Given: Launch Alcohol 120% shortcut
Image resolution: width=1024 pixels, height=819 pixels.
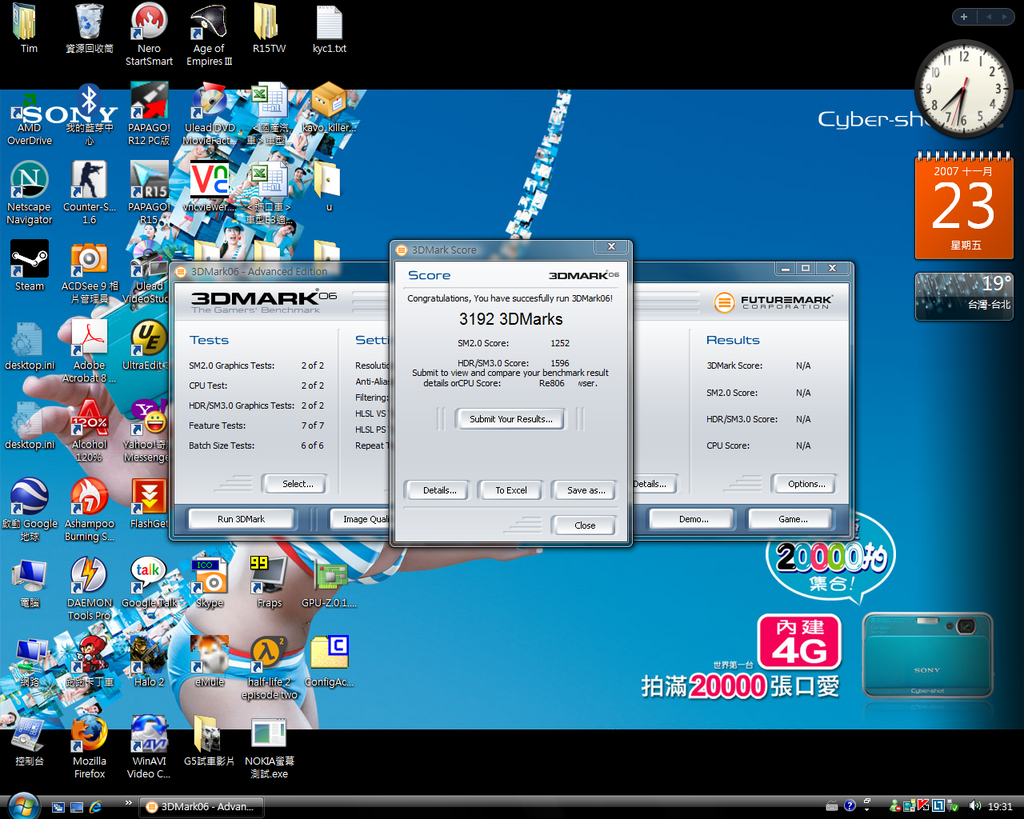Looking at the screenshot, I should pyautogui.click(x=89, y=431).
